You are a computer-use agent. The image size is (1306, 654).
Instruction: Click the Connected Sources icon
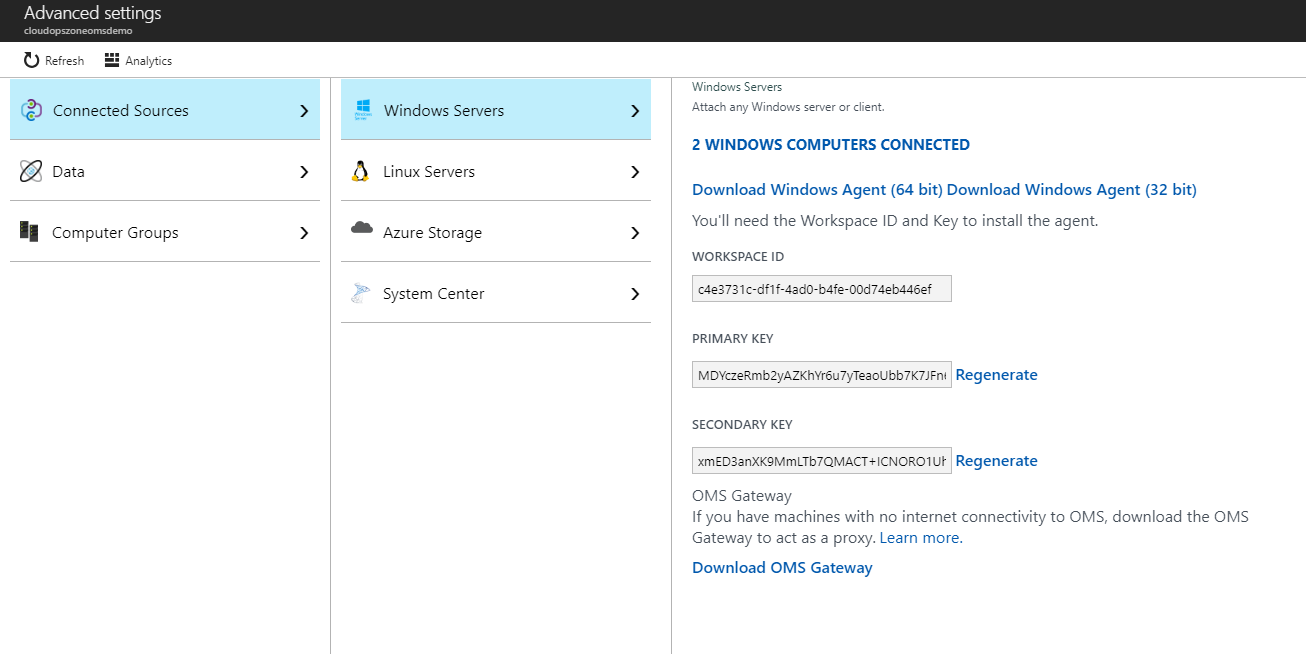31,110
